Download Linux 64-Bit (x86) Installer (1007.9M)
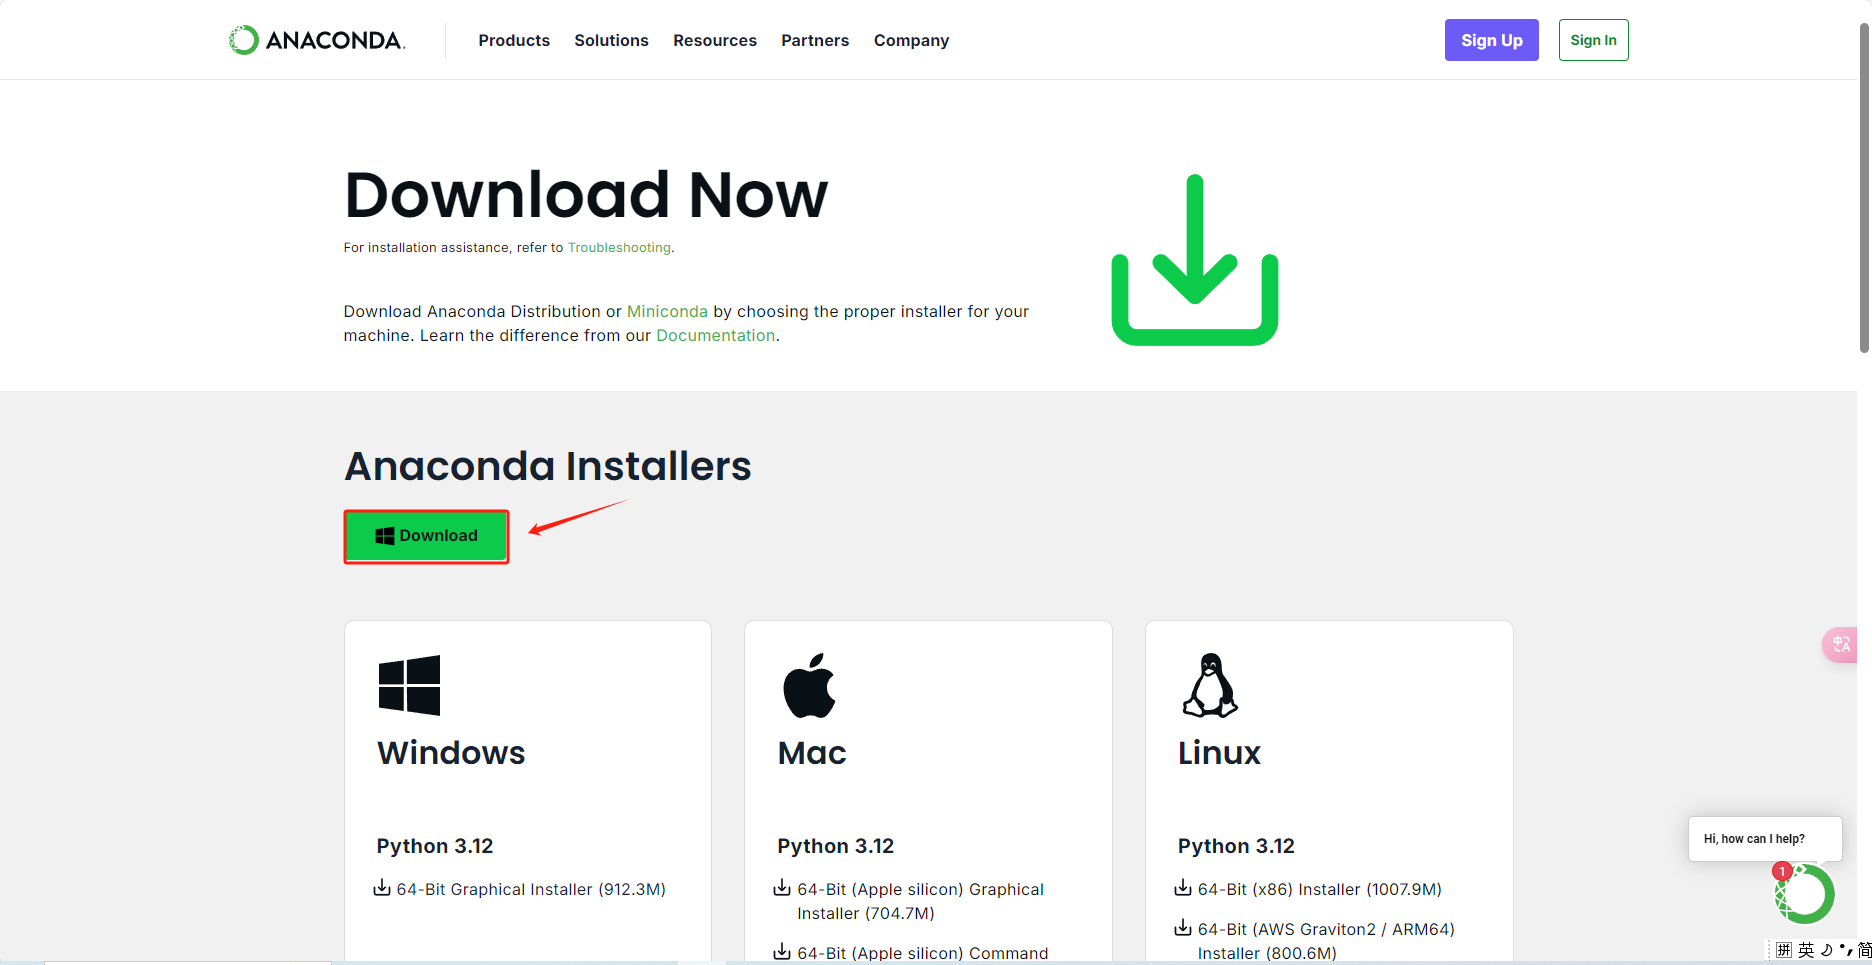Image resolution: width=1872 pixels, height=965 pixels. pyautogui.click(x=1320, y=889)
